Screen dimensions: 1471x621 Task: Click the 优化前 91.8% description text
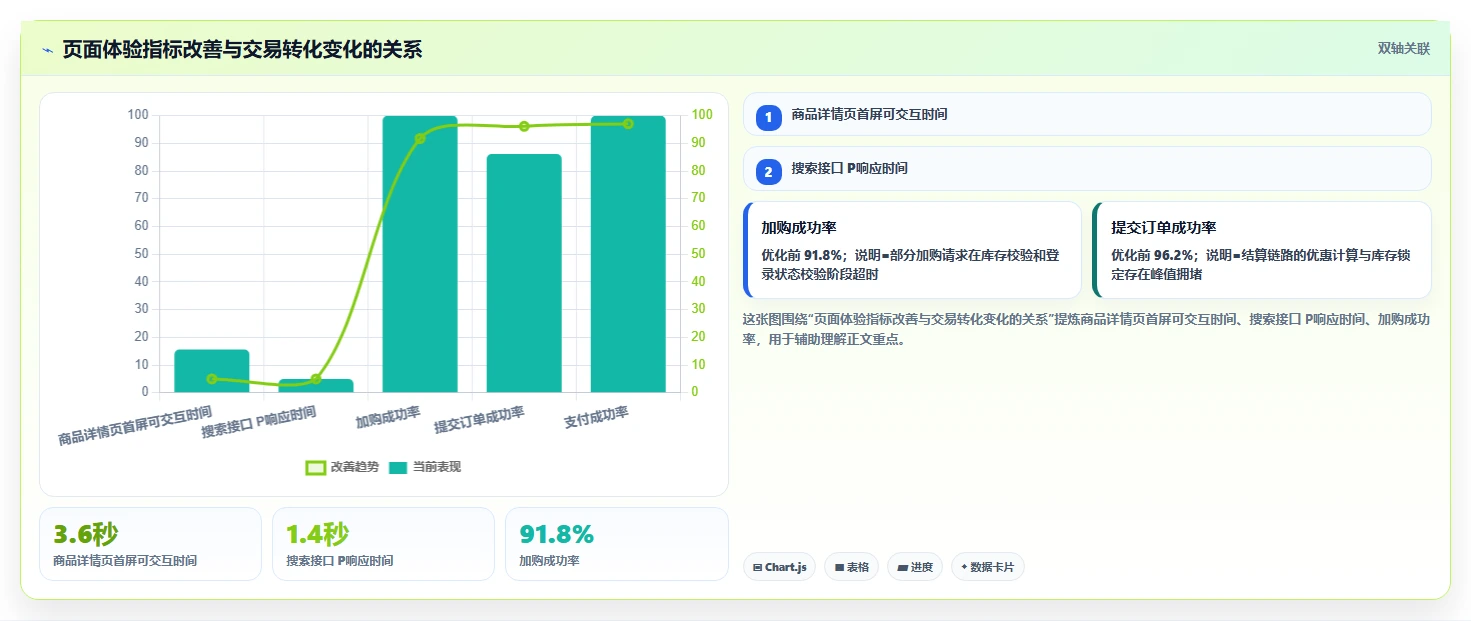click(x=910, y=264)
